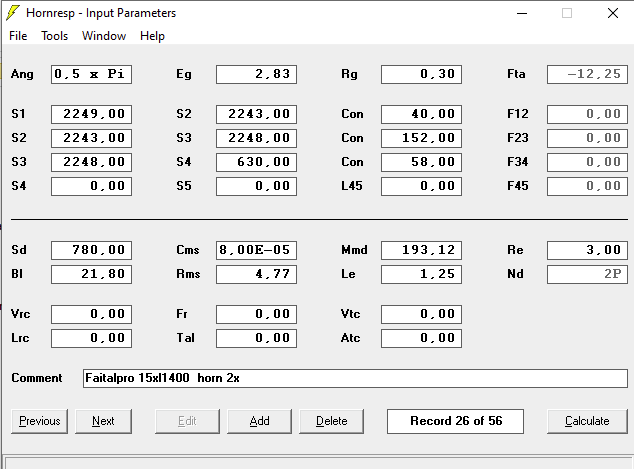This screenshot has height=469, width=634.
Task: Click the Fr field
Action: (x=256, y=314)
